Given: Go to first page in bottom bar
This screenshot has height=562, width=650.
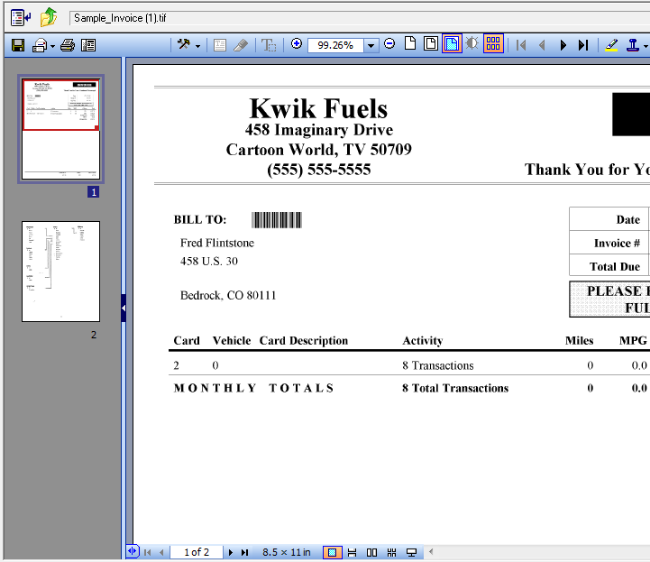Looking at the screenshot, I should tap(148, 552).
